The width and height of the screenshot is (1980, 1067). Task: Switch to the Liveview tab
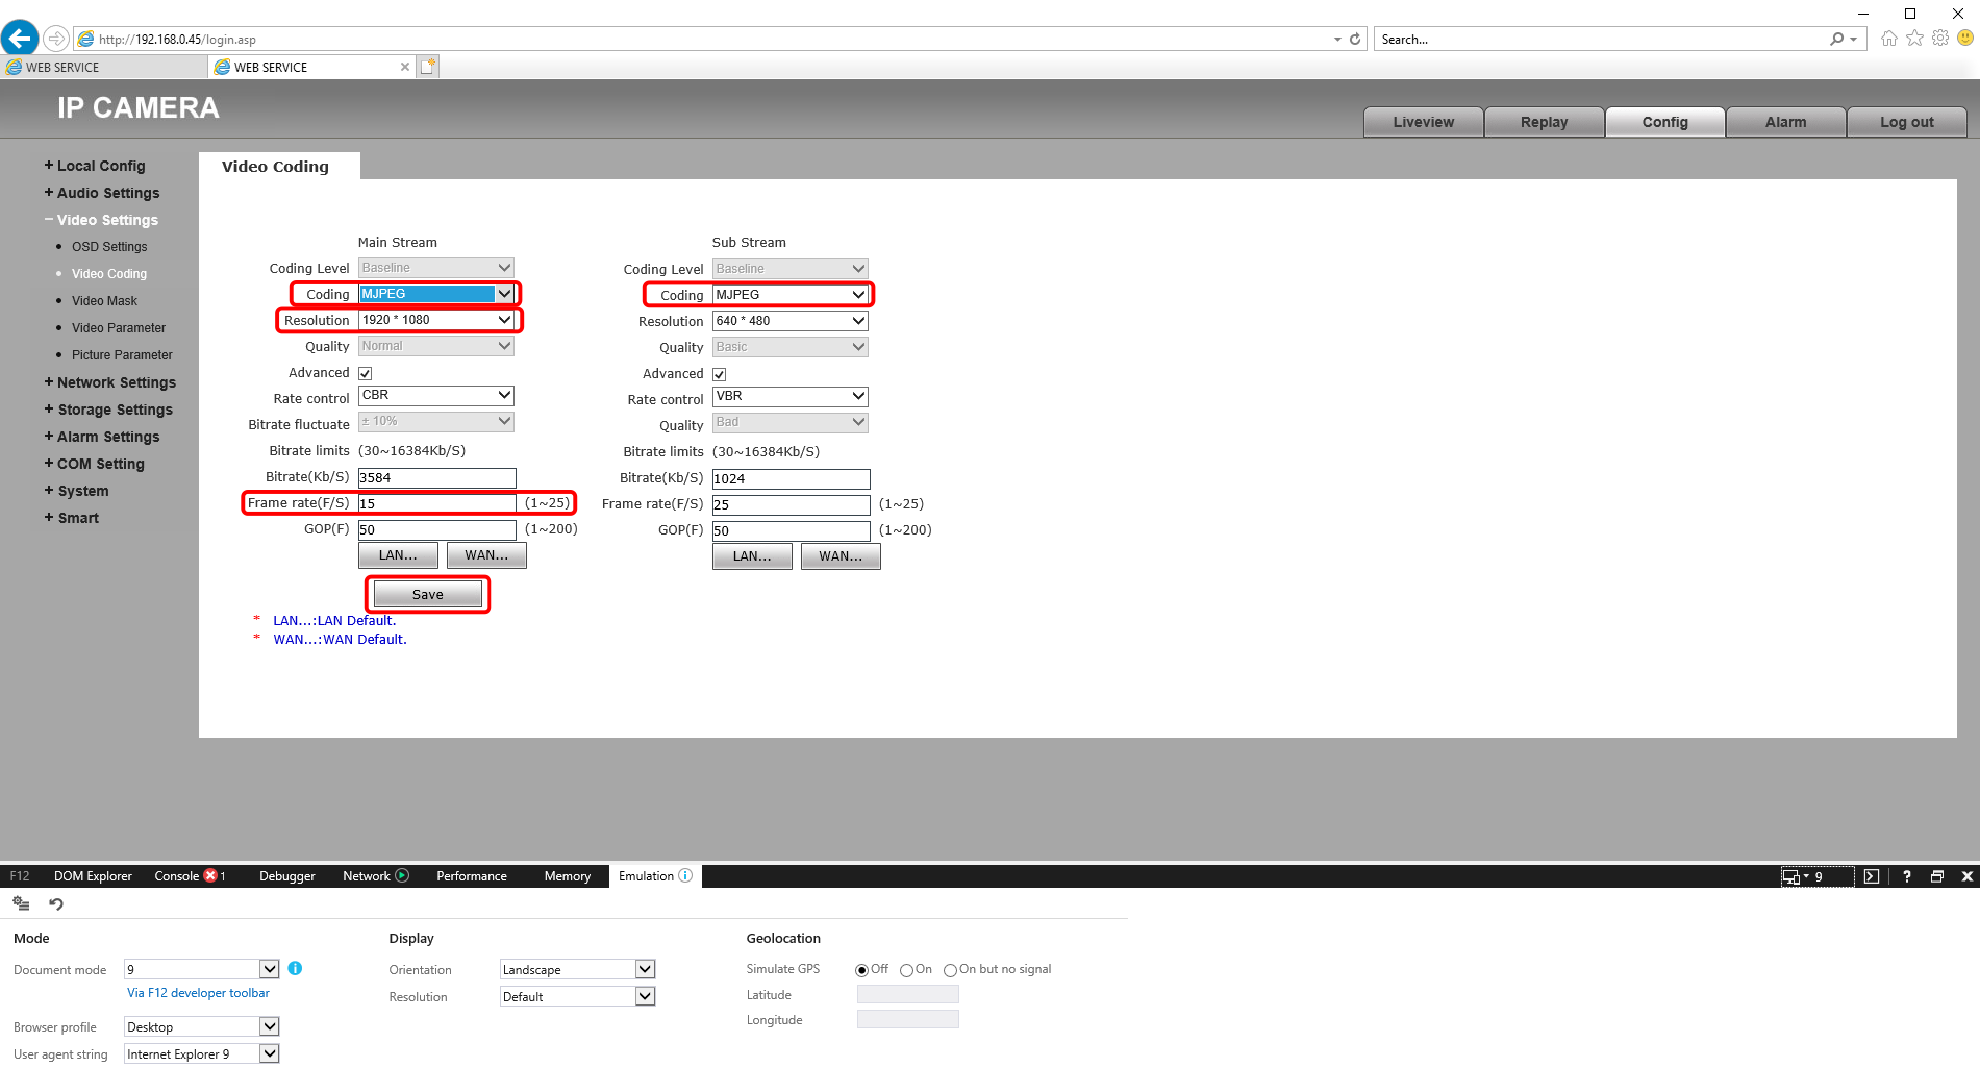(x=1423, y=122)
